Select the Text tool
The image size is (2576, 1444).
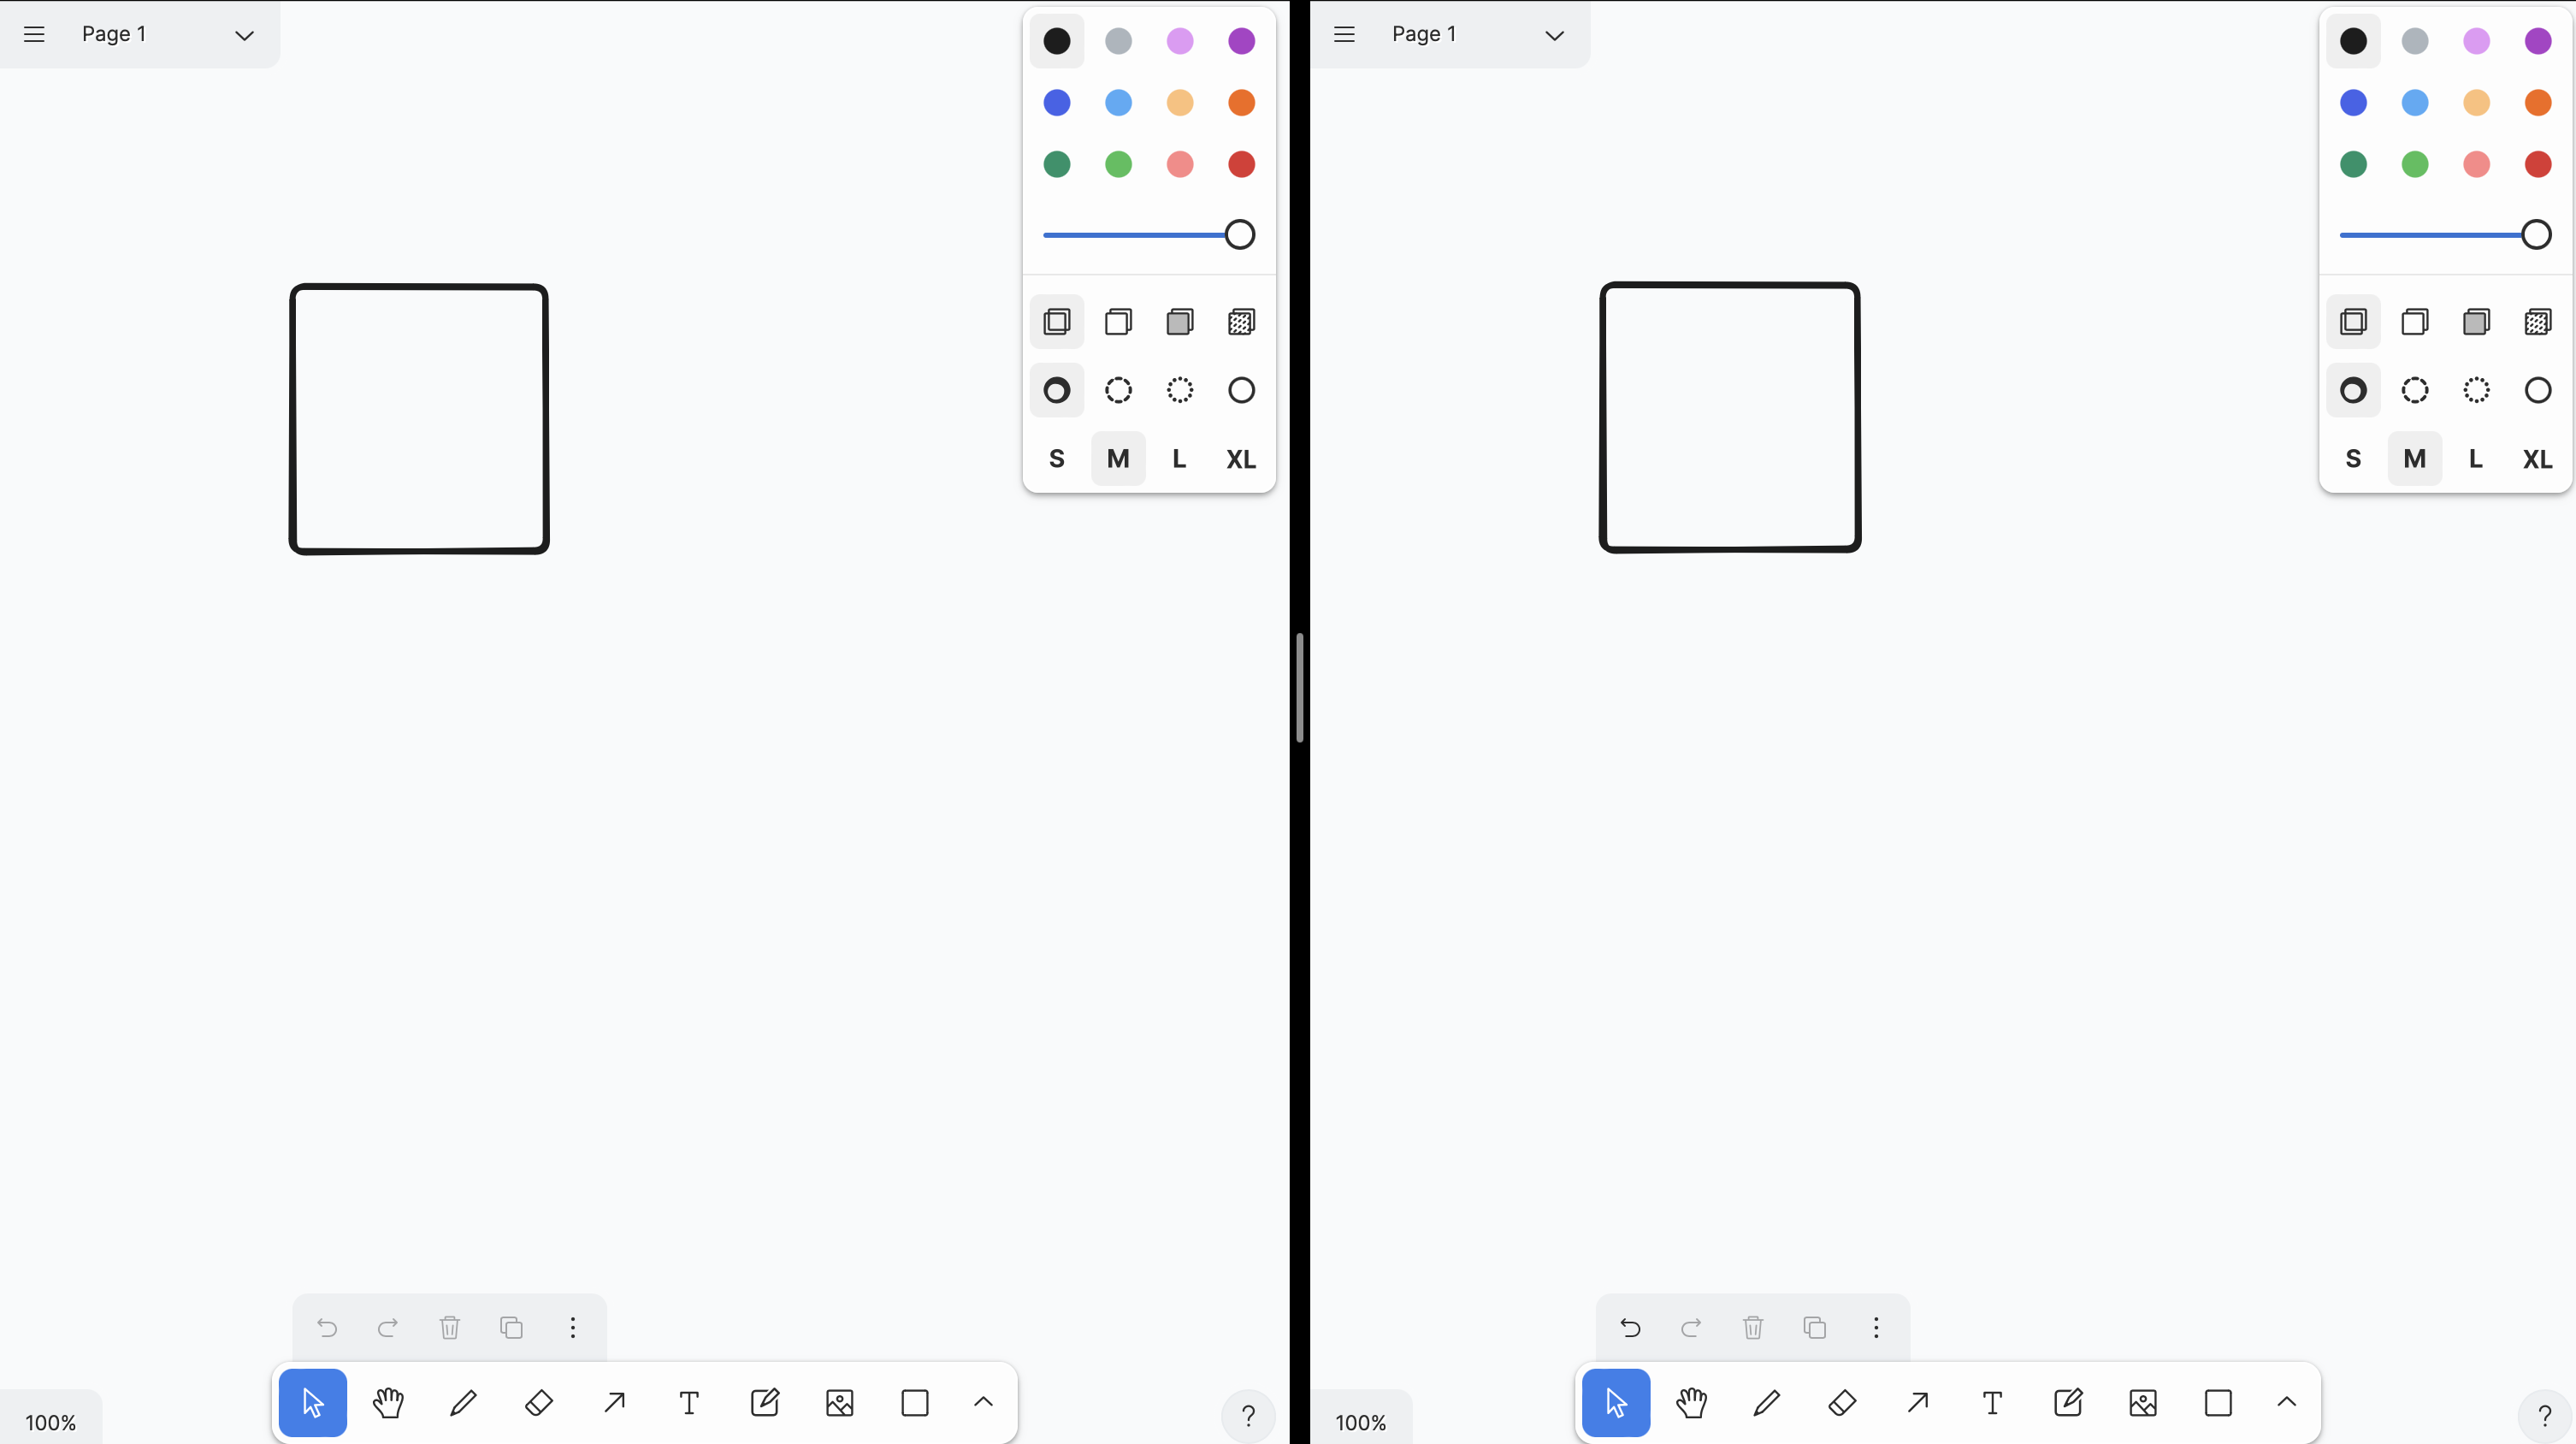[689, 1403]
